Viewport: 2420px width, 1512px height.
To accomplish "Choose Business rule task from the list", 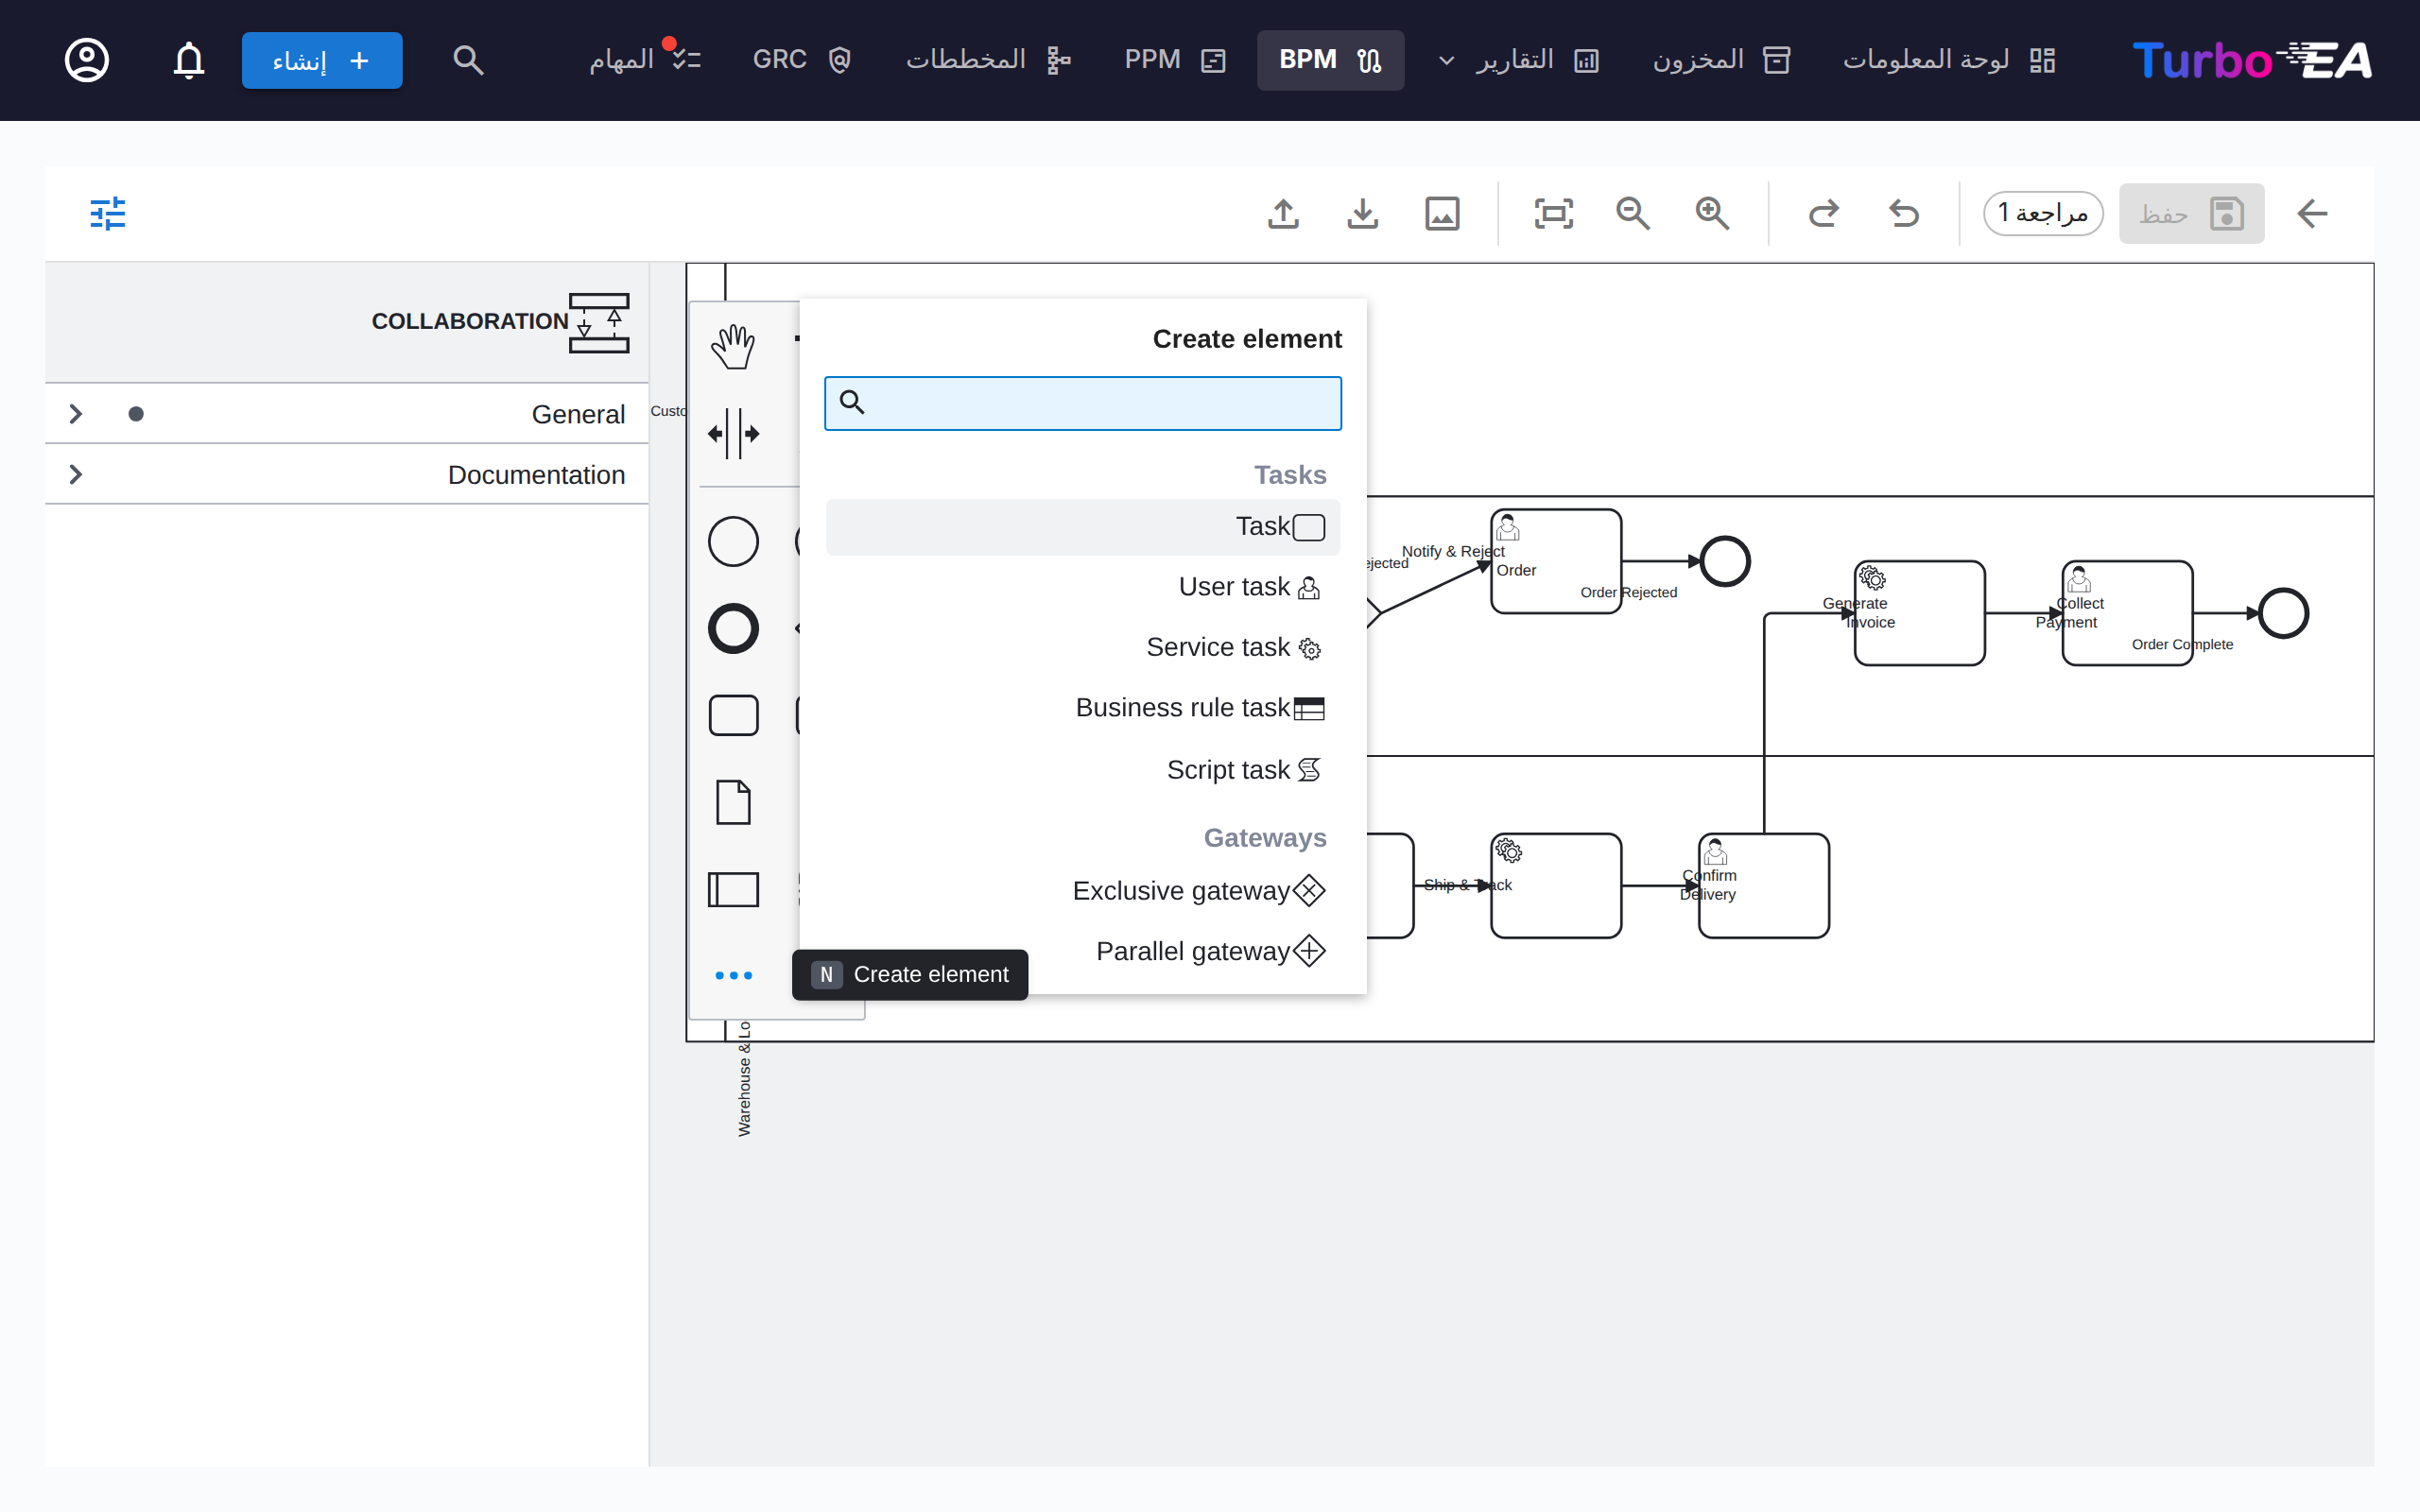I will [x=1082, y=708].
